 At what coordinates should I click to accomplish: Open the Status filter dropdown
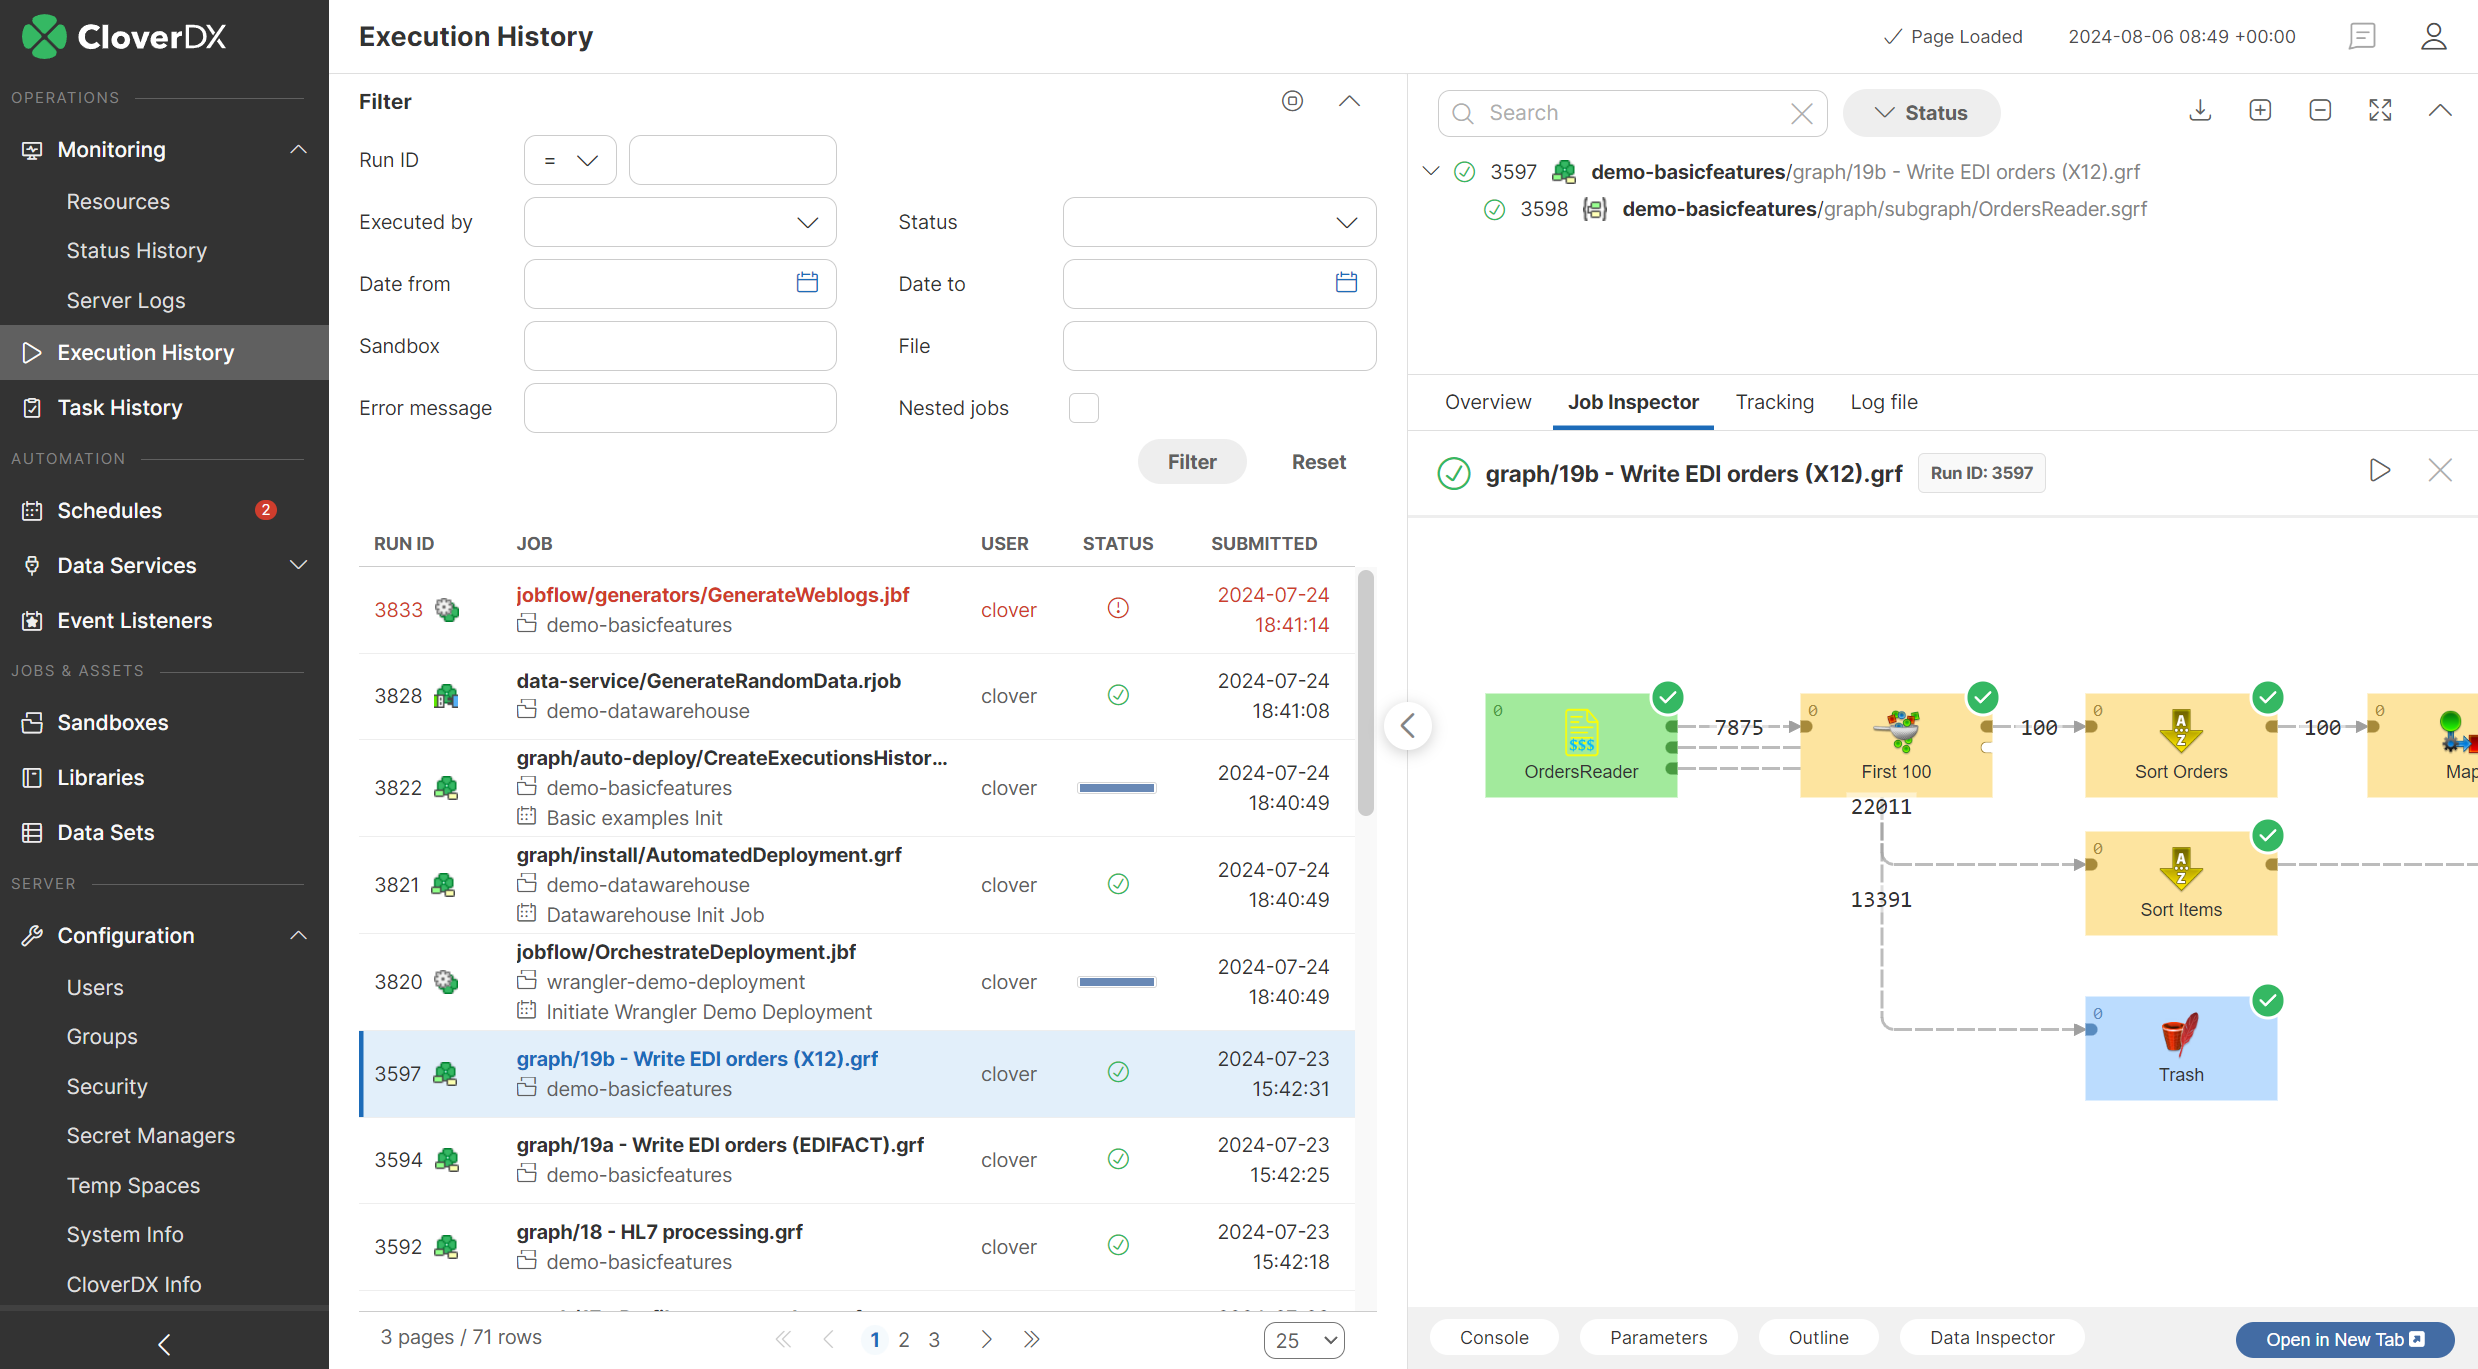pos(1218,222)
